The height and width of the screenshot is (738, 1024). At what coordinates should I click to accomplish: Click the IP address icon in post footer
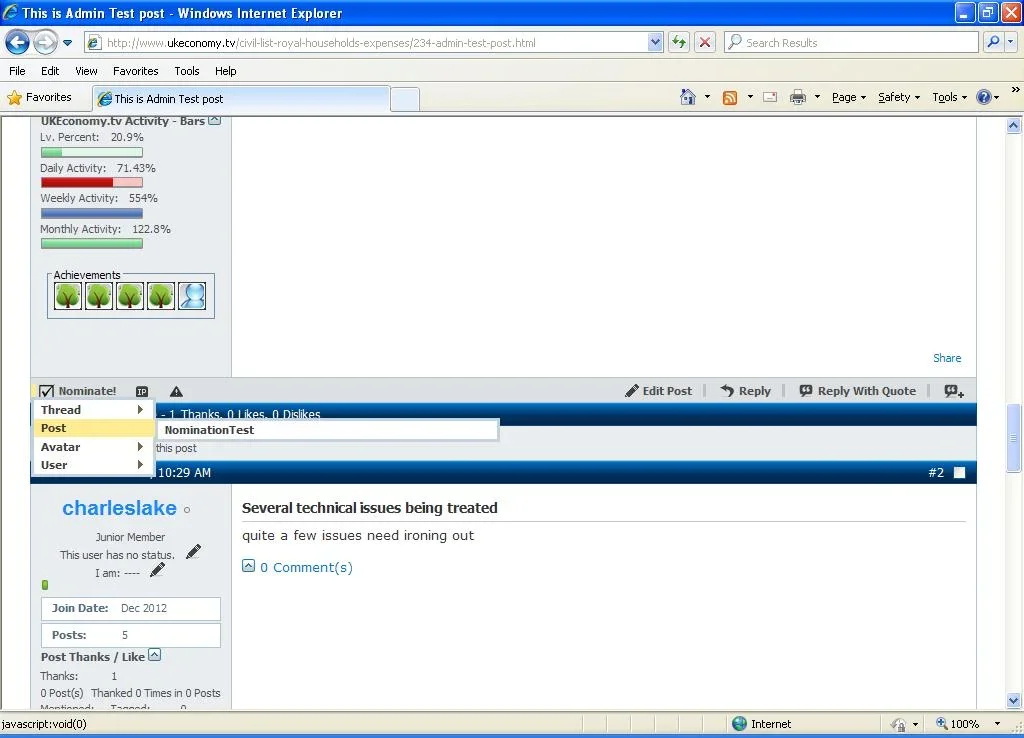[x=142, y=392]
